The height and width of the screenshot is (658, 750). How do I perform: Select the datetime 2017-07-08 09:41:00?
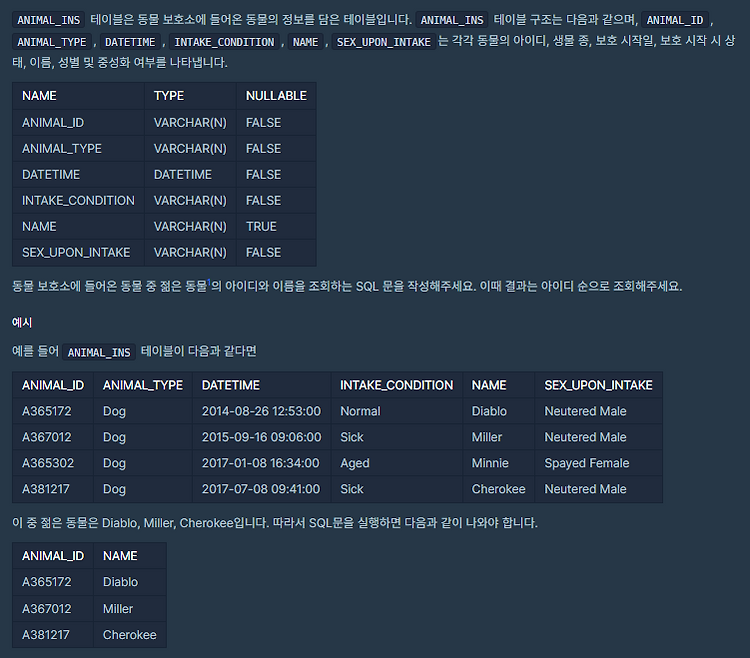tap(261, 489)
